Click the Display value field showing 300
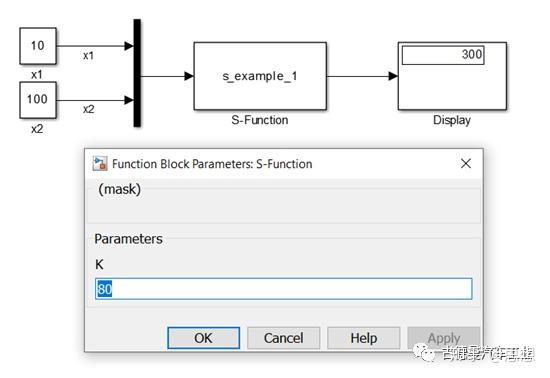 pos(443,55)
